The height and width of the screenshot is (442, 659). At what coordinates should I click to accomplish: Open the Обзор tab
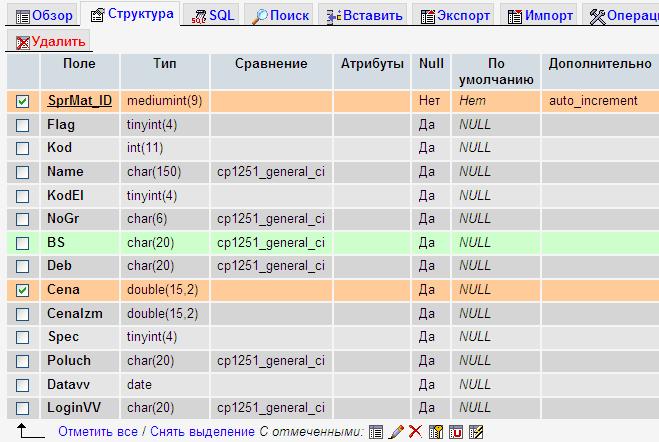[40, 16]
